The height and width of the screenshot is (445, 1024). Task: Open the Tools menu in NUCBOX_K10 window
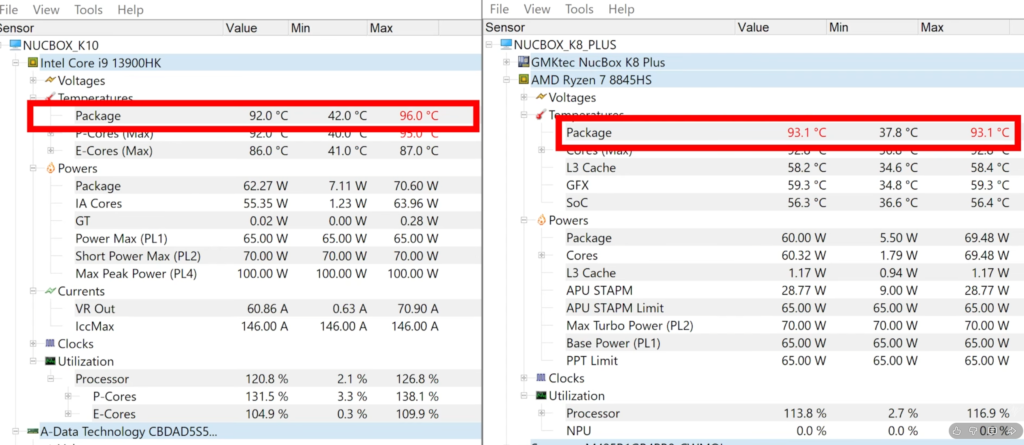point(88,9)
